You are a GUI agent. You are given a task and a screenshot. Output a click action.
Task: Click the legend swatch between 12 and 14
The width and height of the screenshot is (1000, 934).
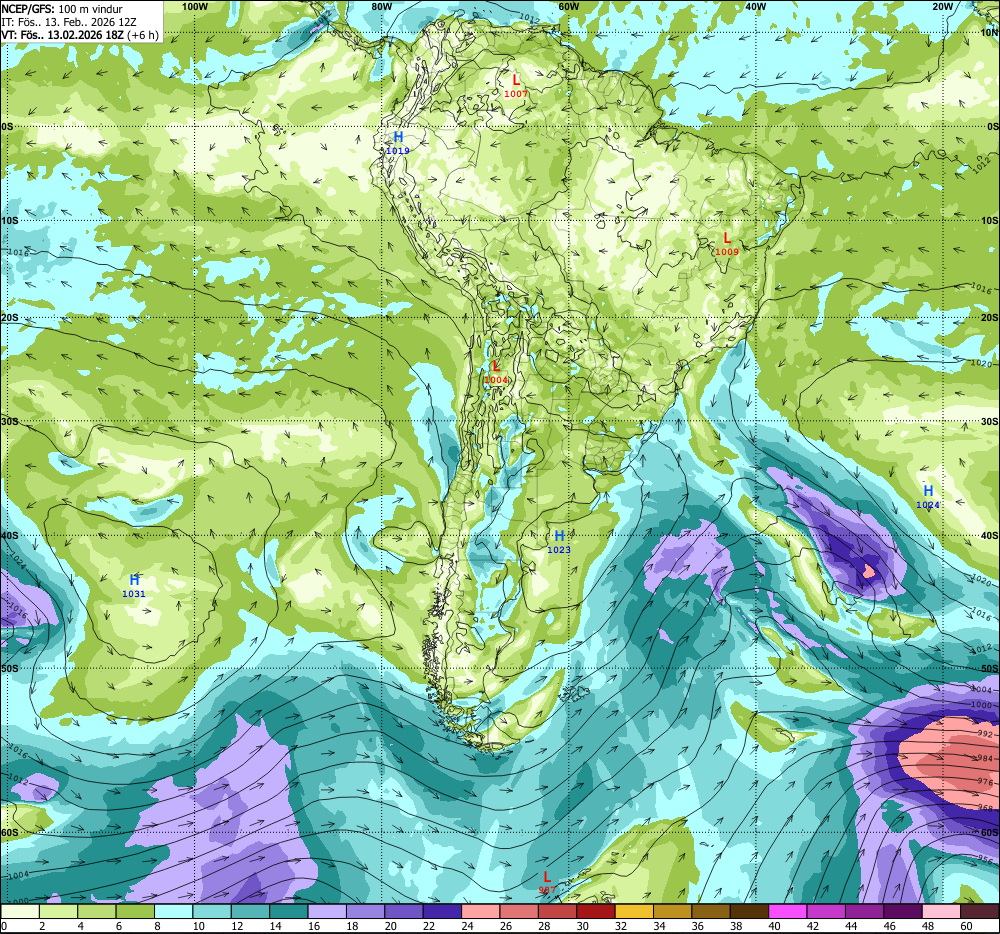point(250,912)
